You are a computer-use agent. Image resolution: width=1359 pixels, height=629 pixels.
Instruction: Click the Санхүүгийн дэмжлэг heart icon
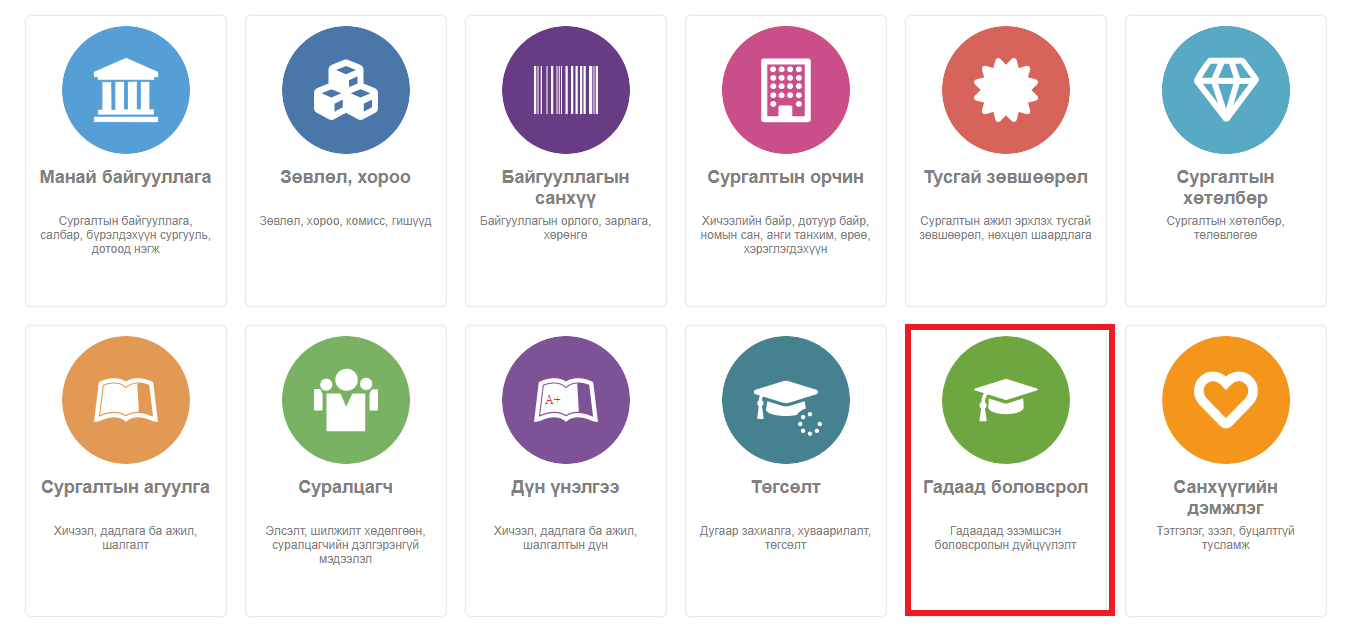1225,400
